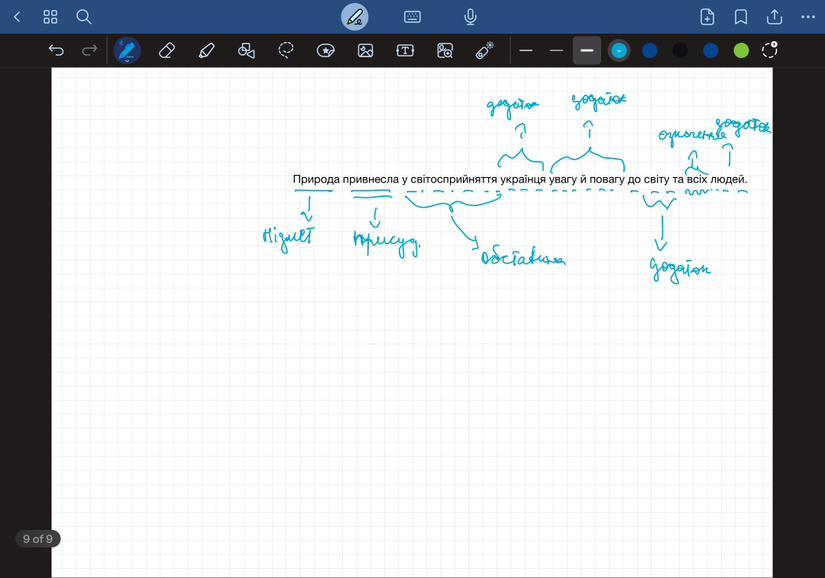
Task: Pick the blue swatch next to green
Action: coord(710,50)
